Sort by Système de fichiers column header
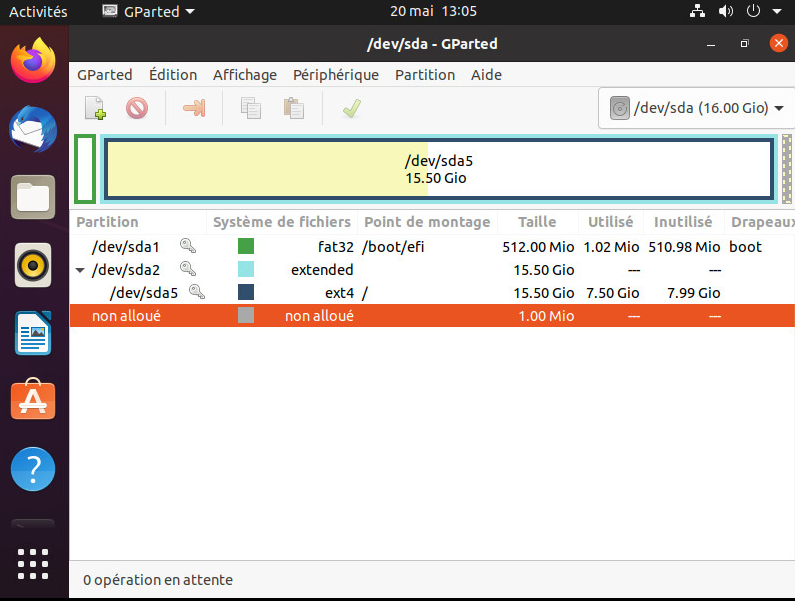The image size is (795, 601). pos(282,222)
